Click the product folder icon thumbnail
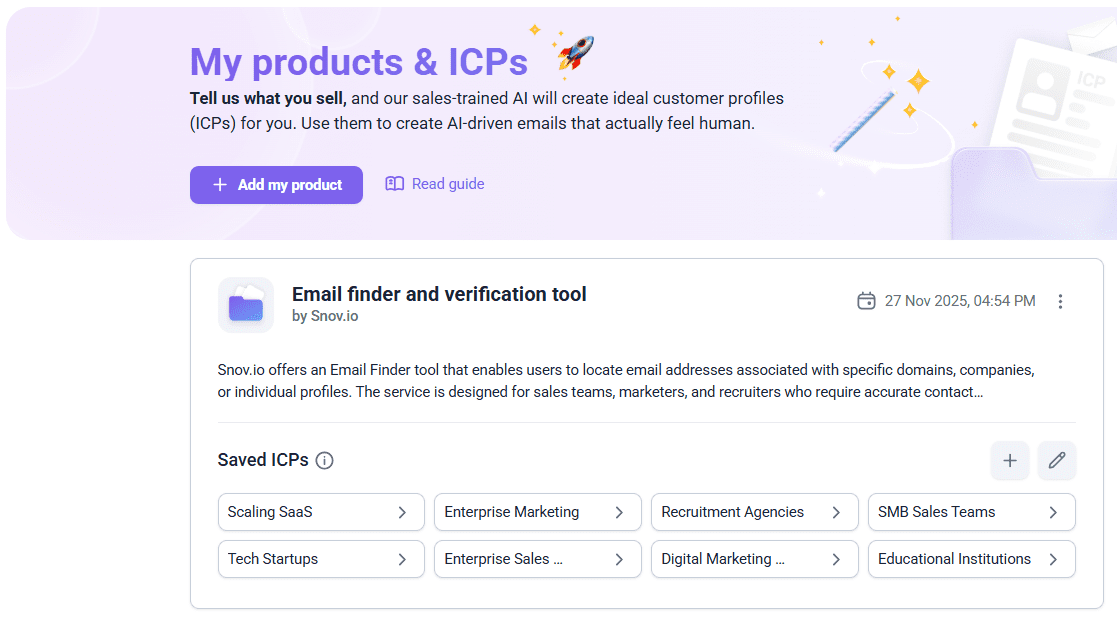 246,305
